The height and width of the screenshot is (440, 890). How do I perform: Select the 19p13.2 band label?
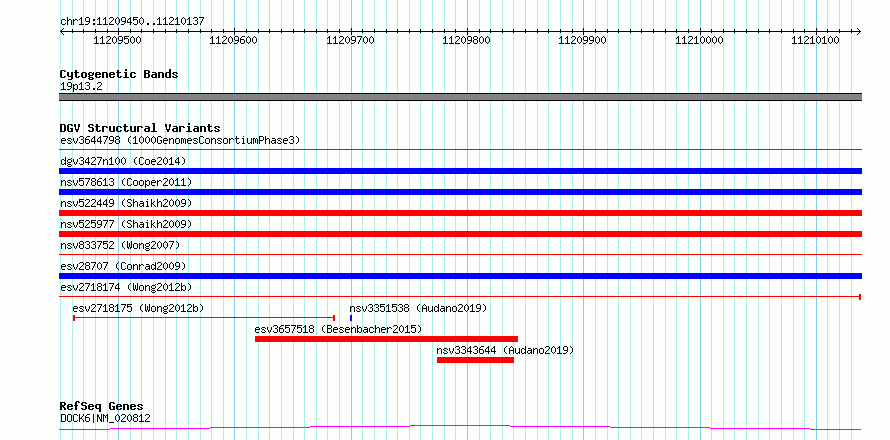pos(81,86)
